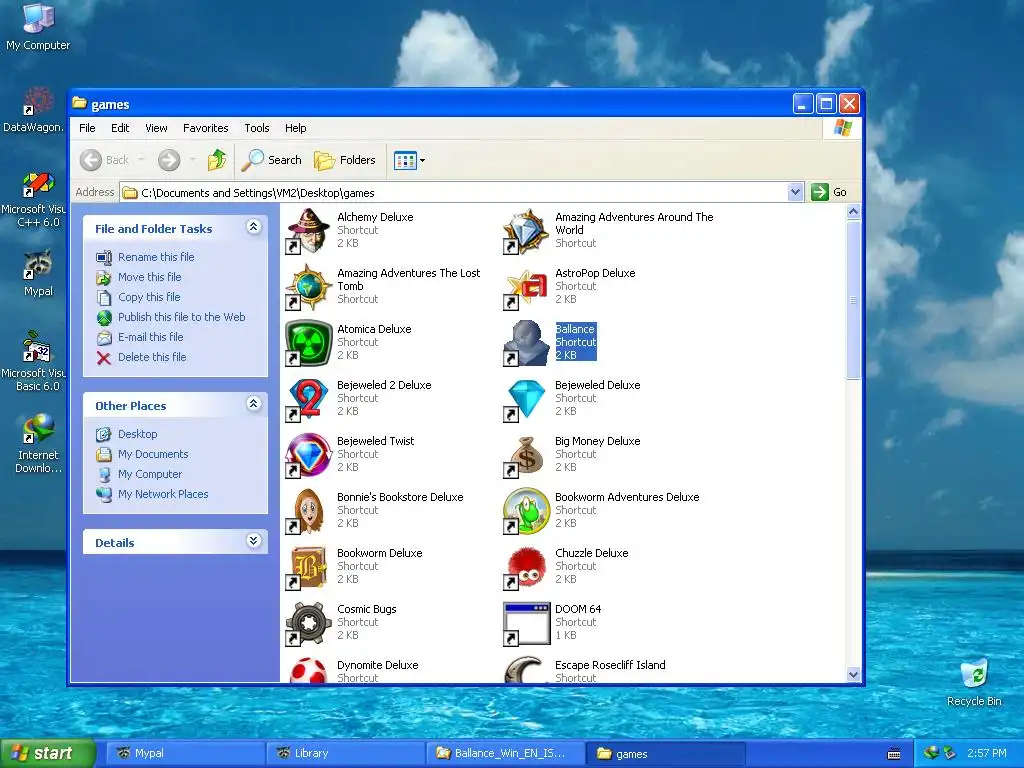
Task: Open the File menu
Action: 87,128
